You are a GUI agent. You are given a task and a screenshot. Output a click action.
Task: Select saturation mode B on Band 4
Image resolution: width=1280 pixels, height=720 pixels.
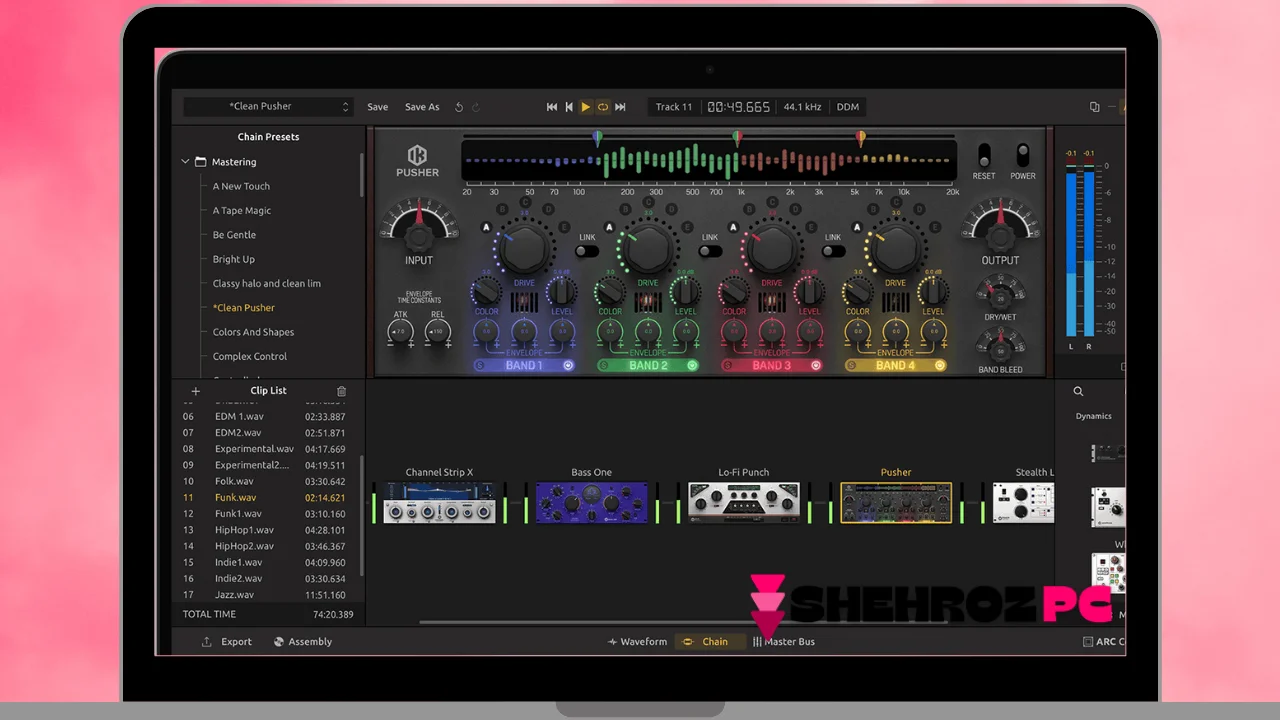(x=874, y=210)
